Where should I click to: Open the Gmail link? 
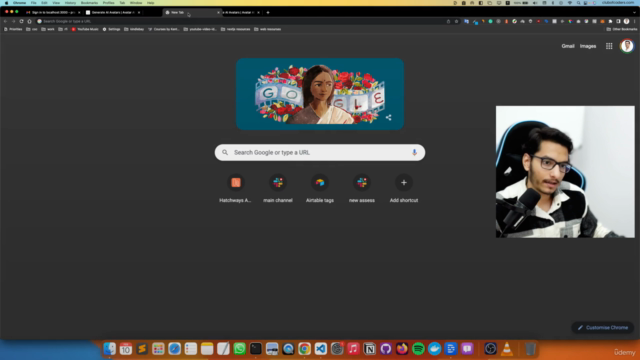tap(568, 46)
